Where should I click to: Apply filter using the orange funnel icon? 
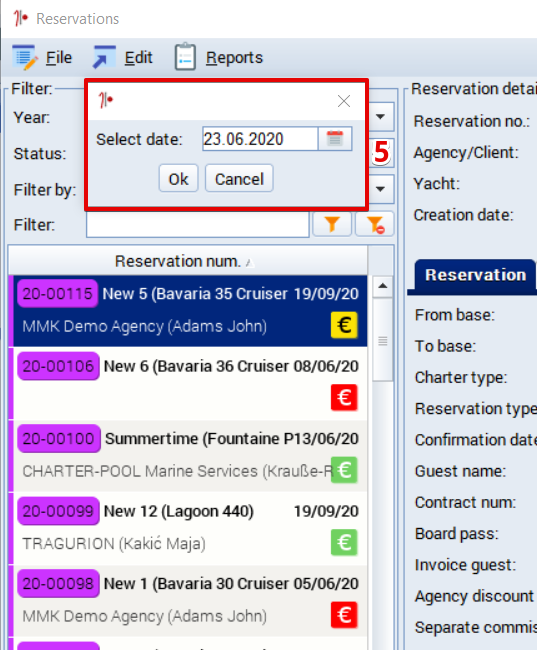click(x=332, y=224)
